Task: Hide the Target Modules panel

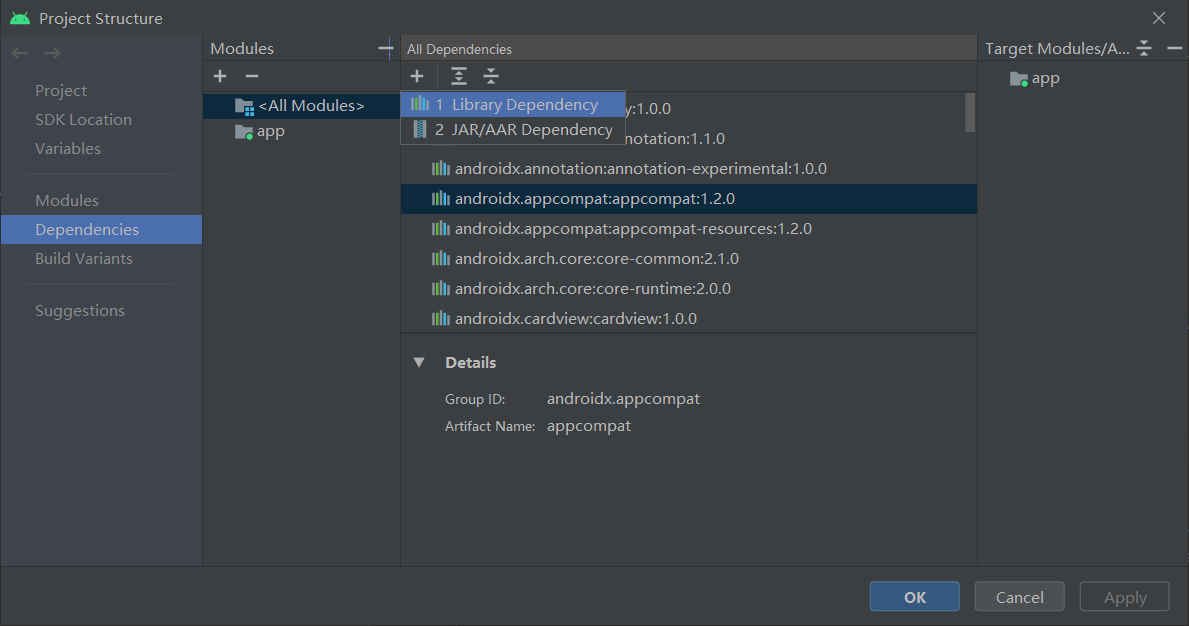Action: [1175, 49]
